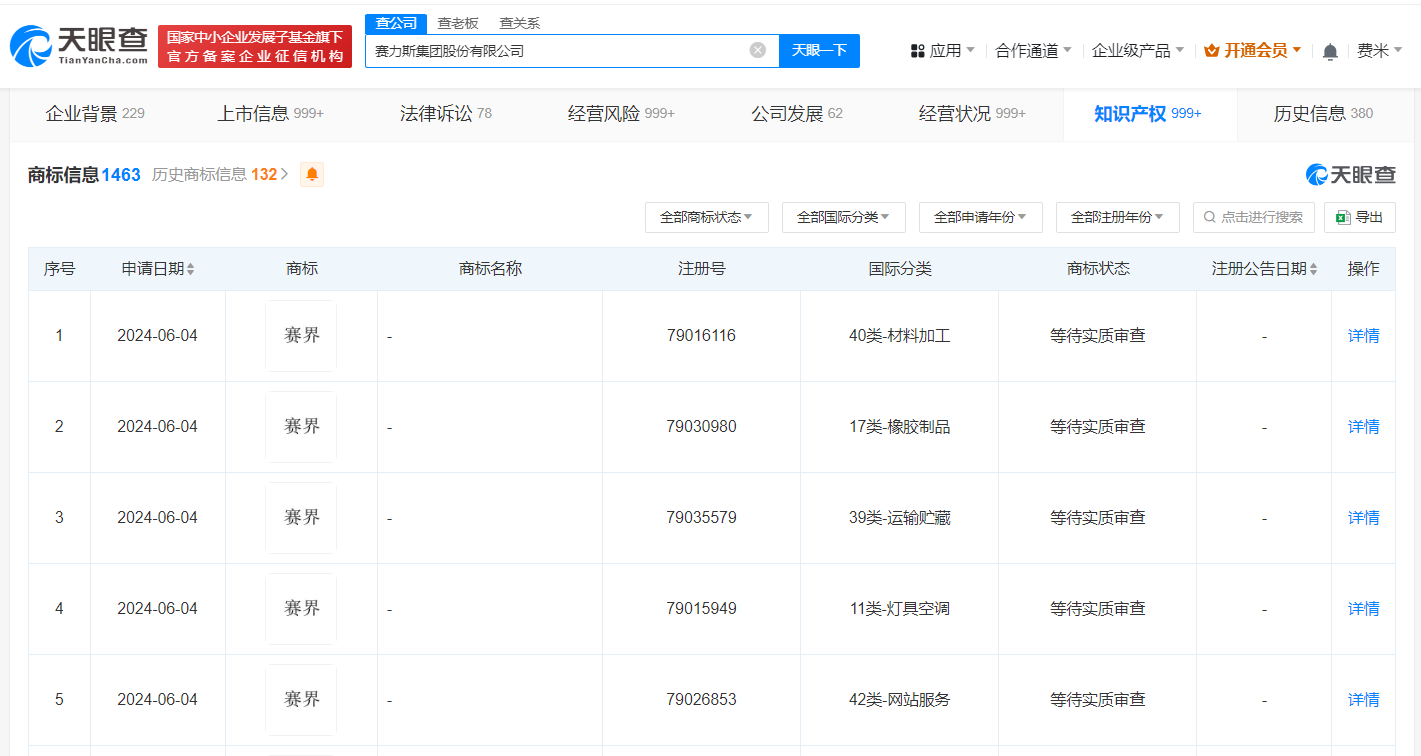Screen dimensions: 1421x756
Task: Open the 全部申请年份 dropdown
Action: 980,217
